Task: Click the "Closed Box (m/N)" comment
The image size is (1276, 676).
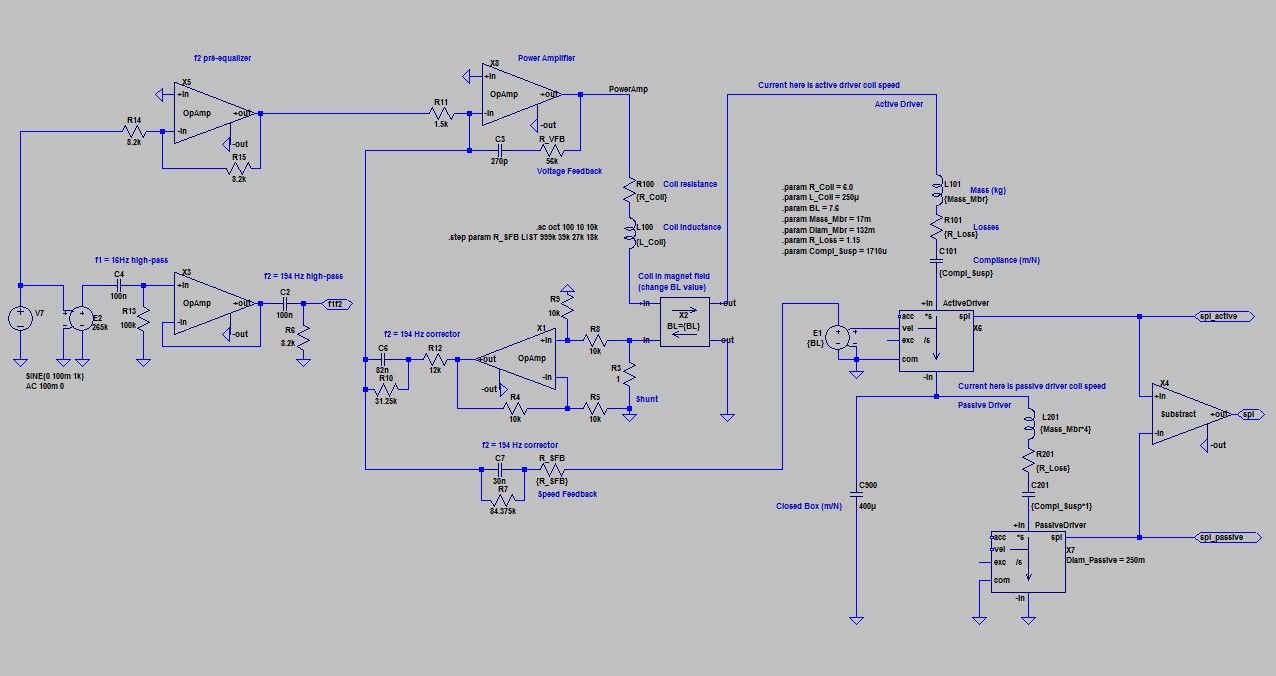Action: (x=809, y=506)
